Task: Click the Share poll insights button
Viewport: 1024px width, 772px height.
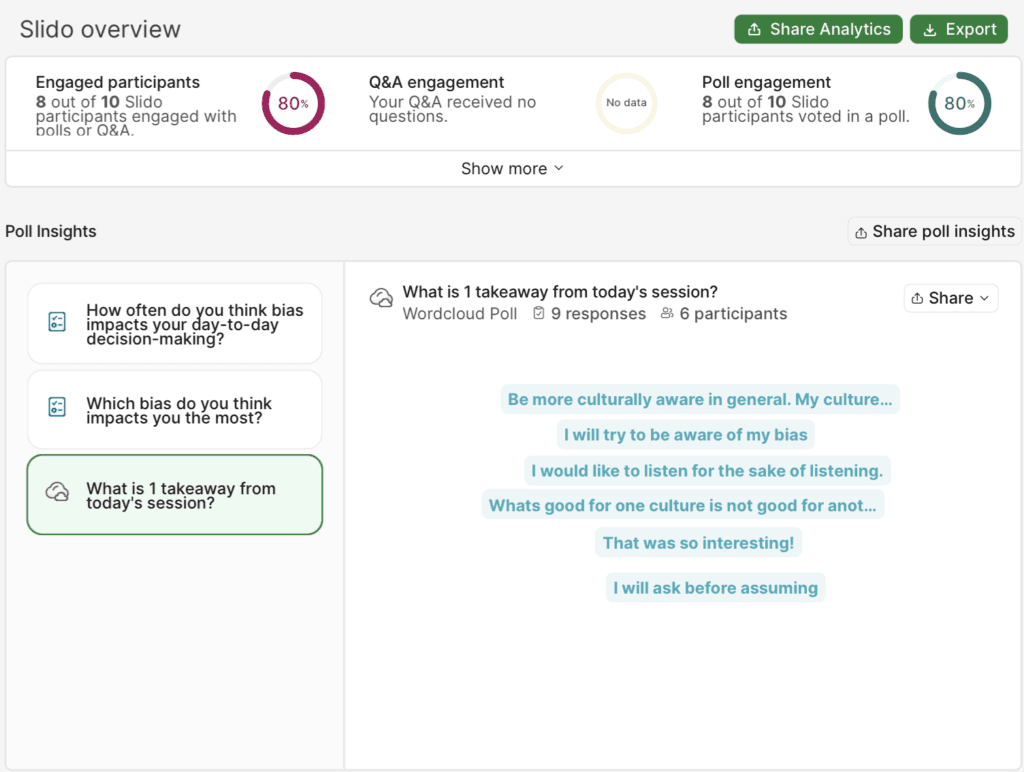Action: pos(933,231)
